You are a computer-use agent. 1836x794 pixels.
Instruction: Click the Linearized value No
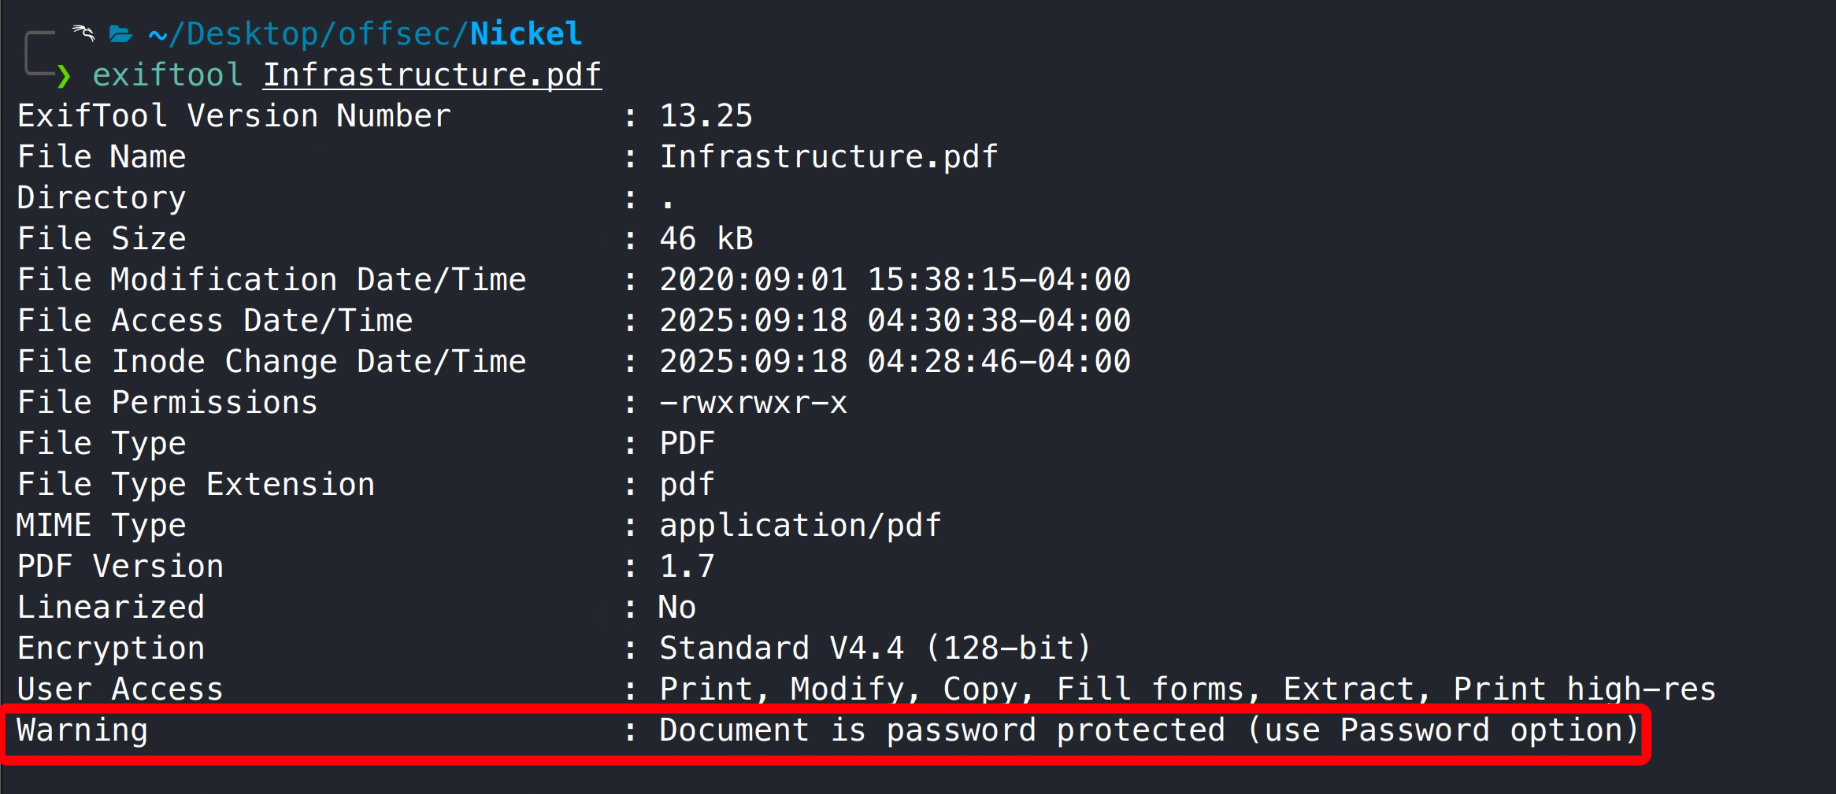[677, 608]
